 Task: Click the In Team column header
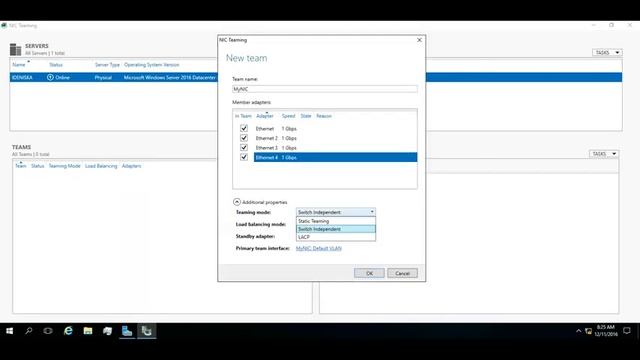(x=243, y=116)
